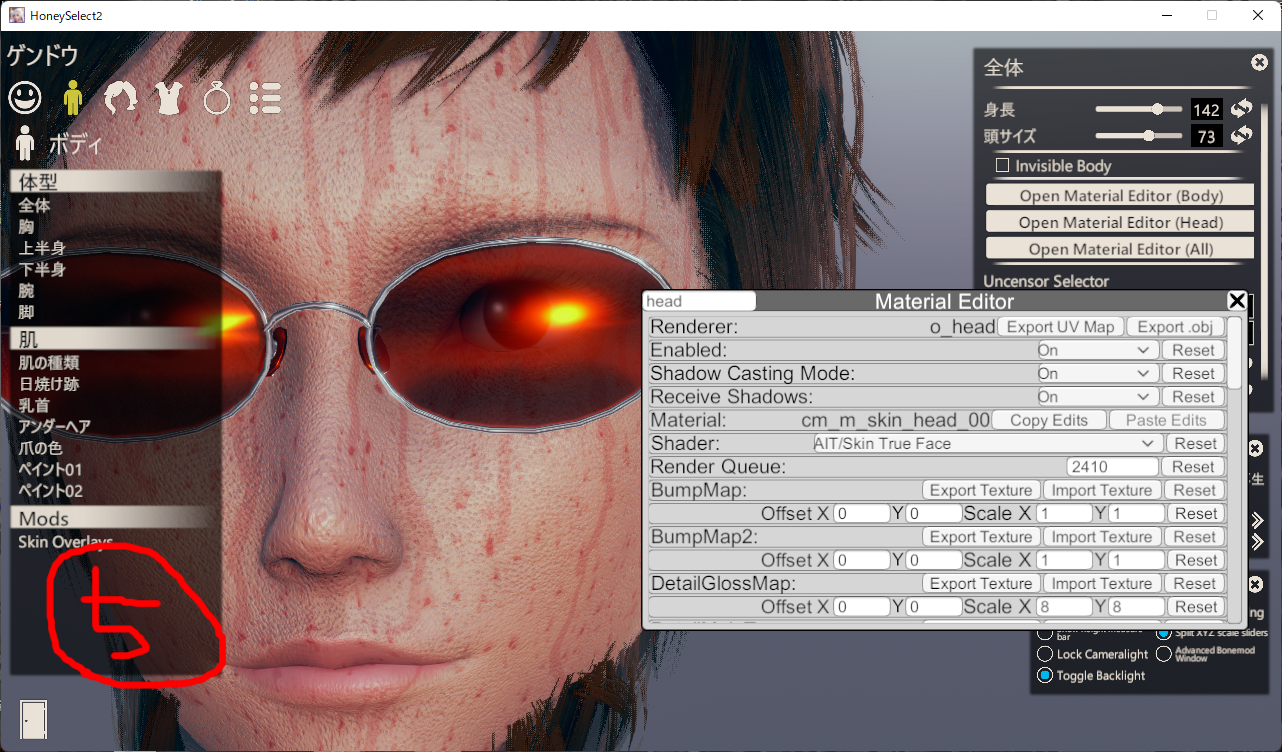The height and width of the screenshot is (752, 1282).
Task: Click Open Material Editor (Body) button
Action: 1120,195
